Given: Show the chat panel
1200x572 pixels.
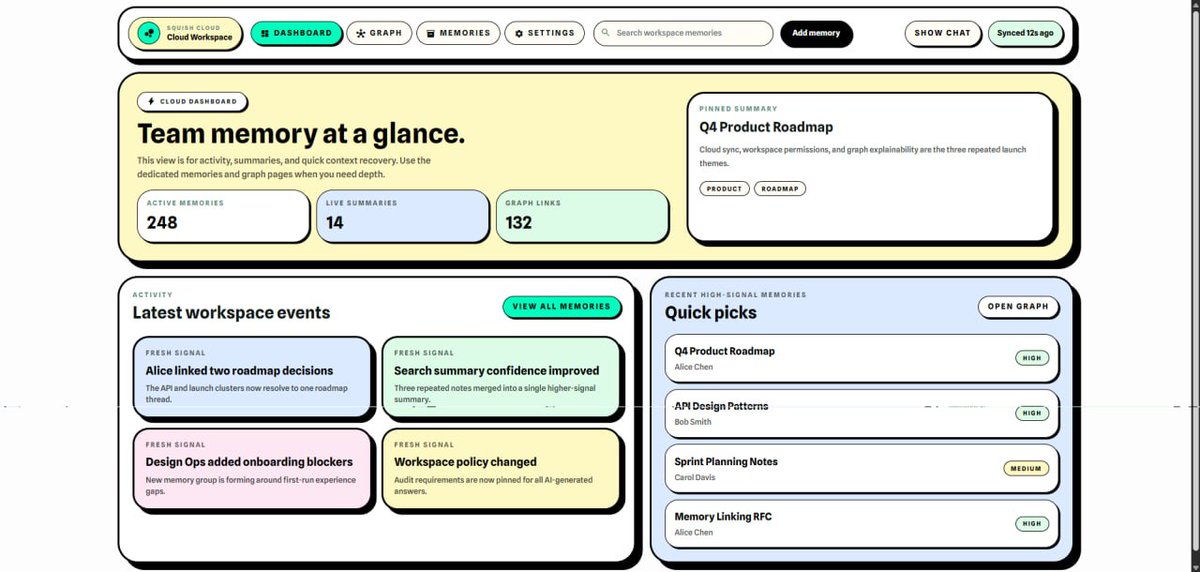Looking at the screenshot, I should (x=942, y=33).
